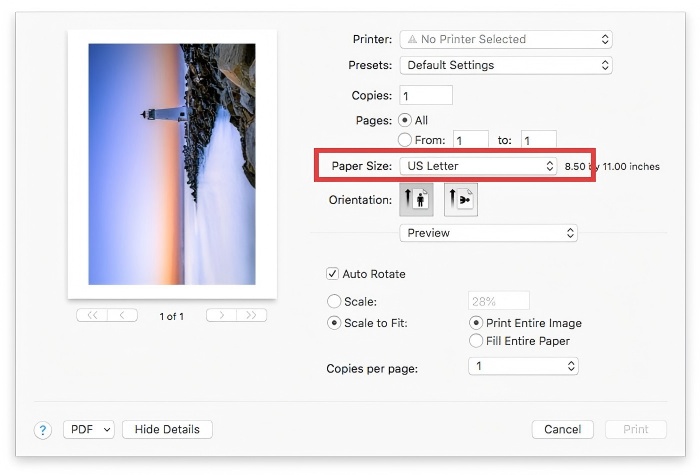Viewport: 700px width, 475px height.
Task: Click the Copies input field
Action: (x=426, y=96)
